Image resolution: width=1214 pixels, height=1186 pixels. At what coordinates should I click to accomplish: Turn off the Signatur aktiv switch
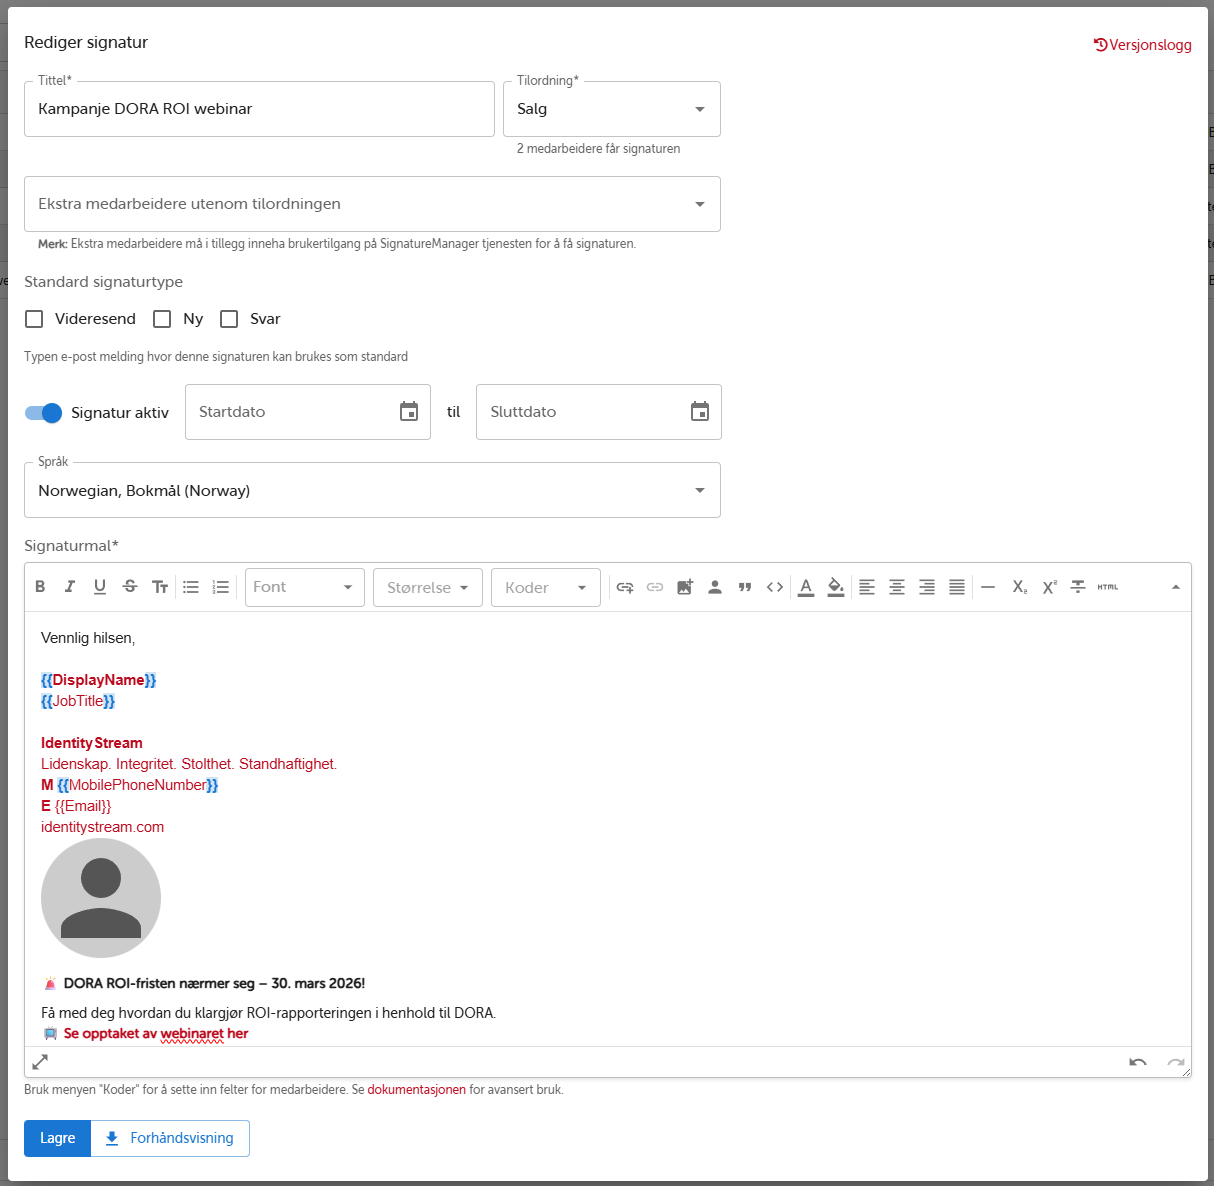(x=44, y=413)
